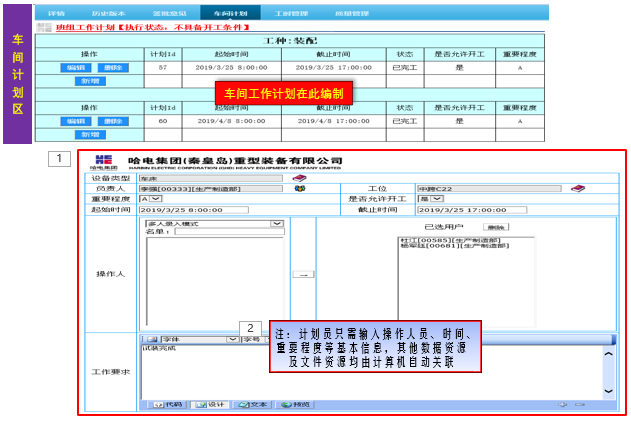Switch editor to 设计 view
631x421 pixels.
(212, 405)
